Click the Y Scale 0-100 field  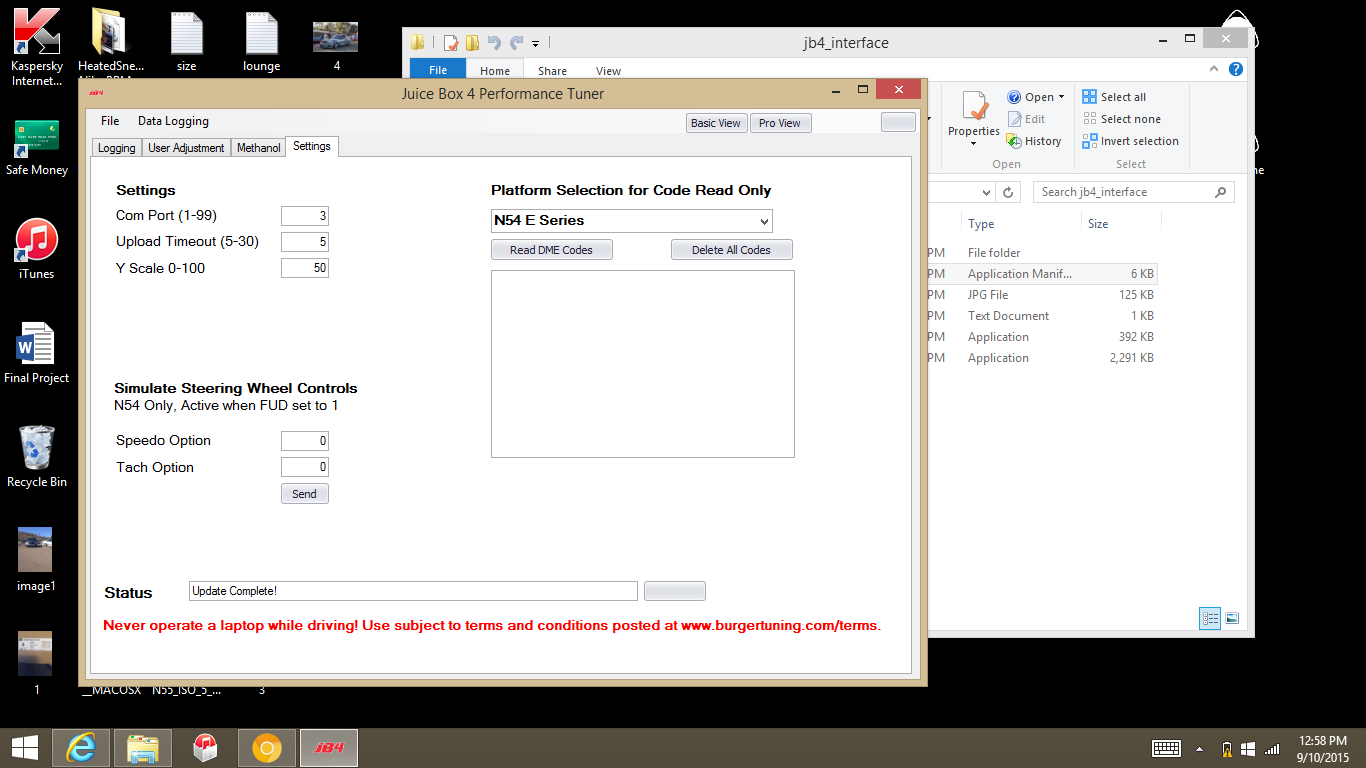tap(304, 268)
